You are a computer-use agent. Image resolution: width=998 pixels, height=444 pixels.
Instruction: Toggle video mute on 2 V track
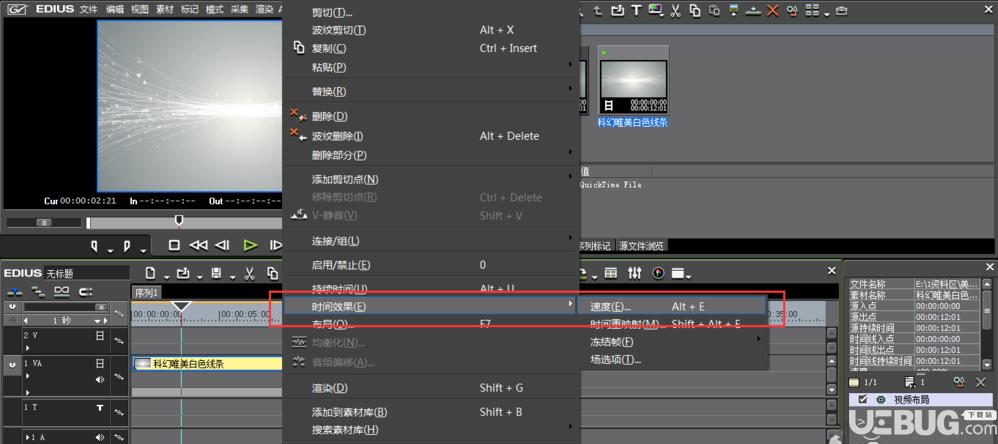tap(100, 335)
